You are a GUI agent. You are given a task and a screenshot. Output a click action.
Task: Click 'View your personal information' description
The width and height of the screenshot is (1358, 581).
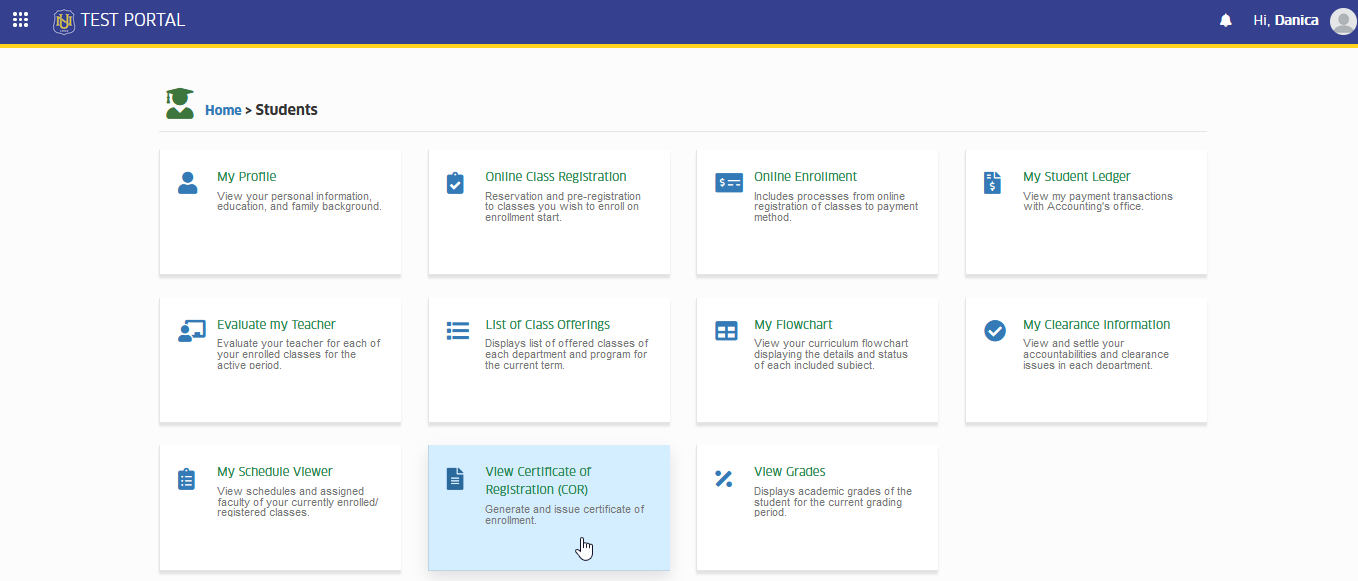pyautogui.click(x=299, y=201)
